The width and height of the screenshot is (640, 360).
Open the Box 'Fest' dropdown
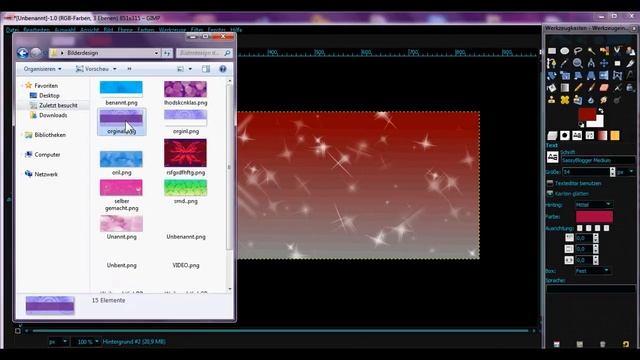tap(593, 271)
